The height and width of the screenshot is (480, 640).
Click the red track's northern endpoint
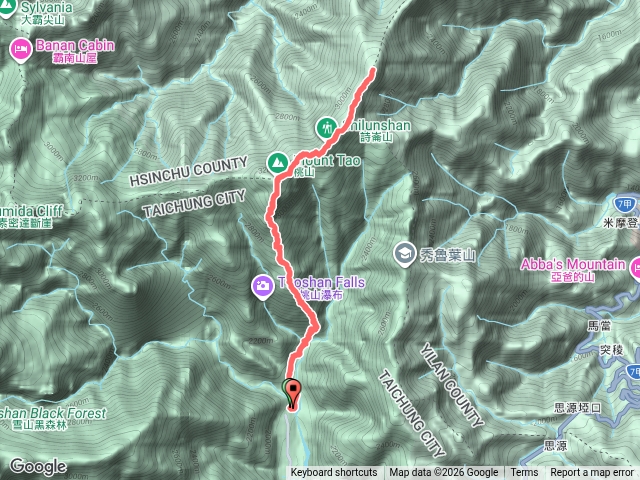click(372, 71)
